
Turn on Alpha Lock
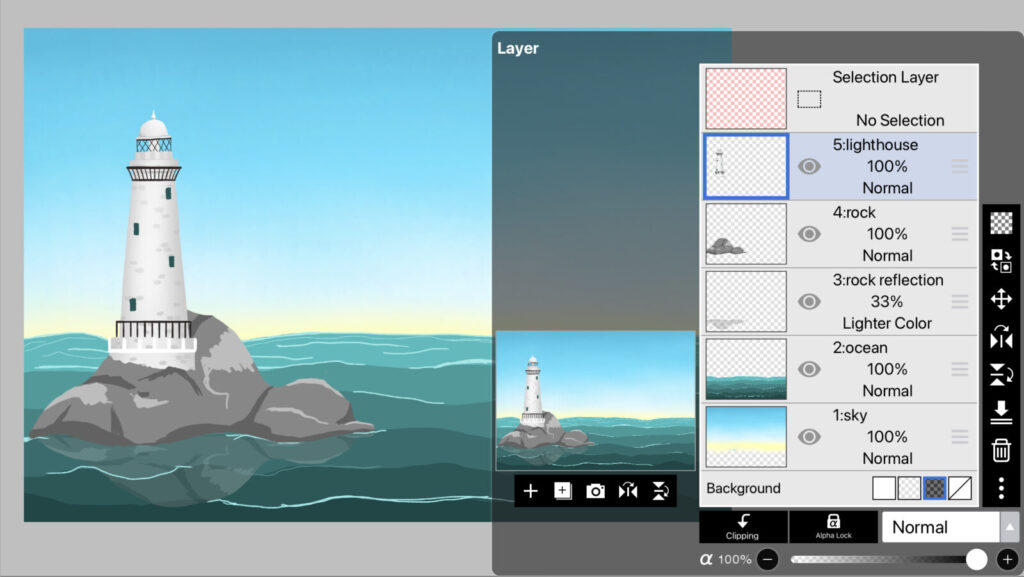(833, 527)
